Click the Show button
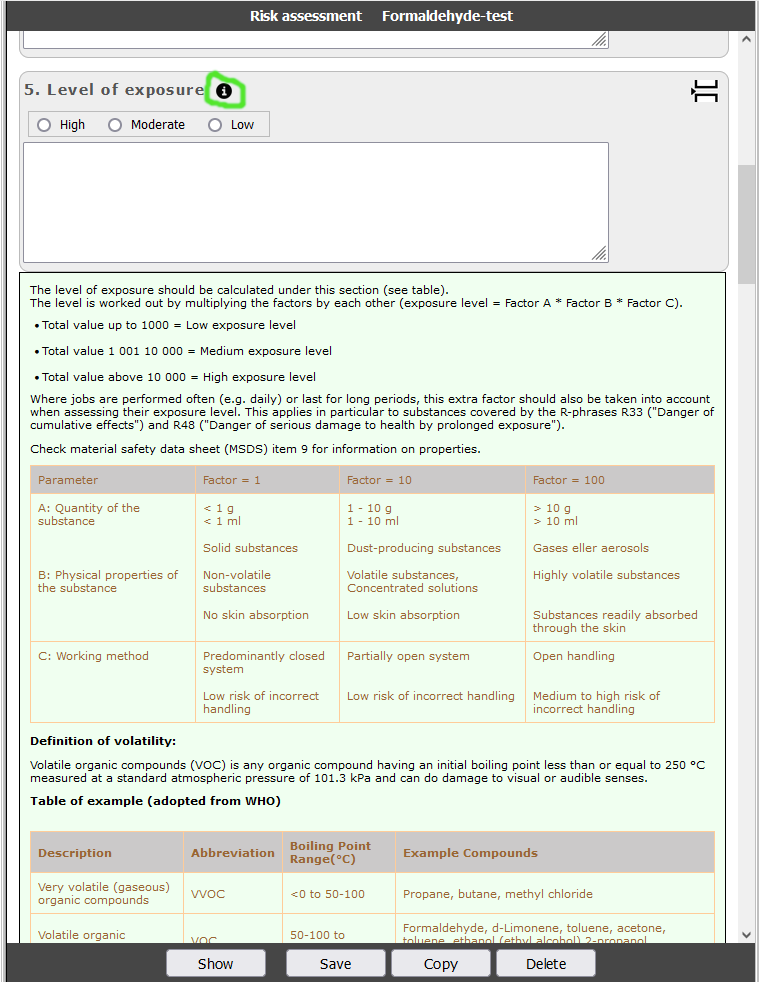This screenshot has height=982, width=759. (x=215, y=964)
